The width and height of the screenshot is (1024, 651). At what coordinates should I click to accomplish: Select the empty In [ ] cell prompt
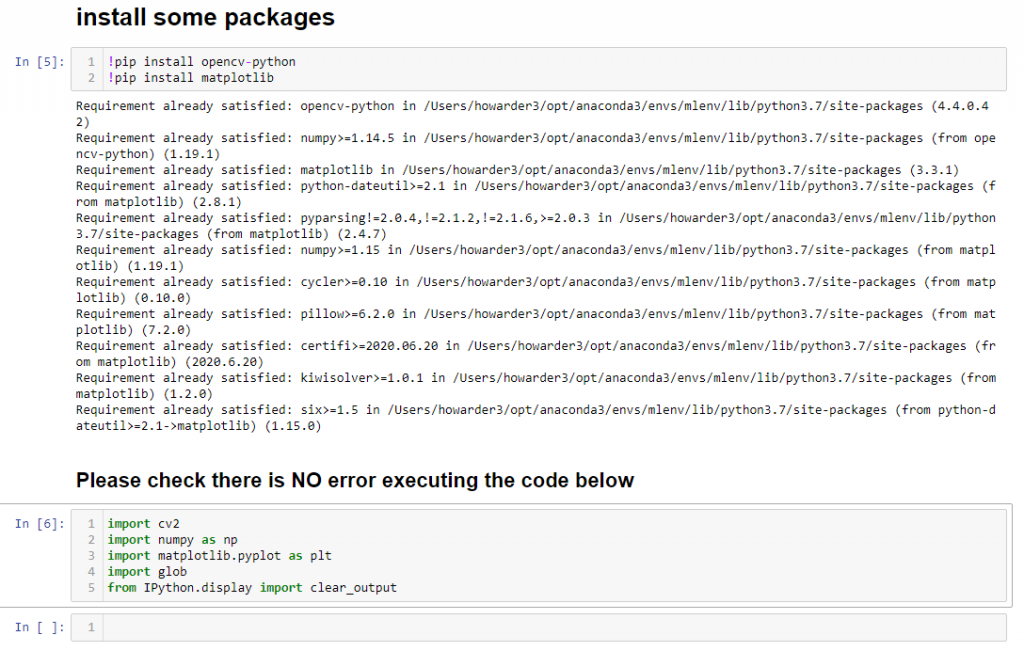tap(40, 627)
